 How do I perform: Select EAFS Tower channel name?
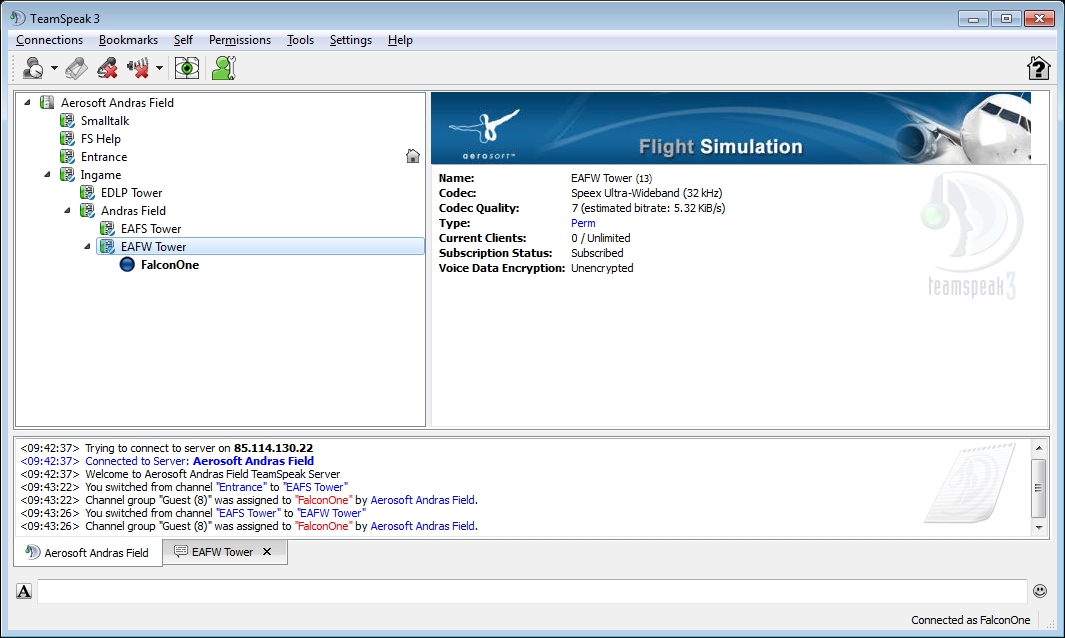click(151, 228)
